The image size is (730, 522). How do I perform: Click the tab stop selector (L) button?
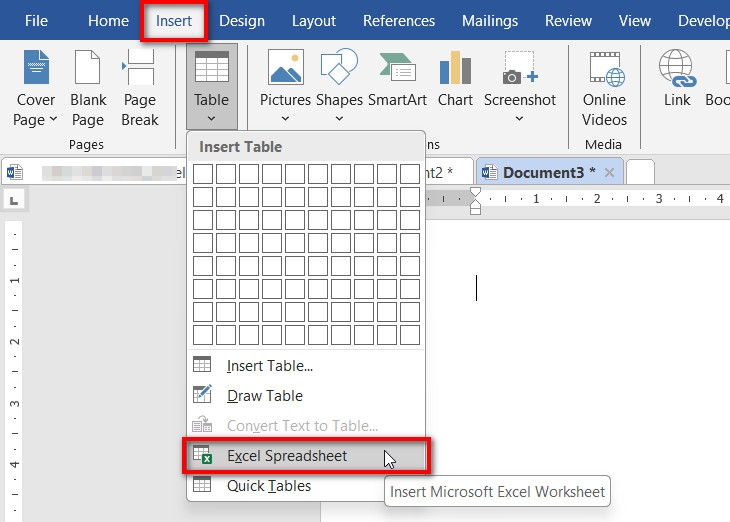click(x=14, y=201)
